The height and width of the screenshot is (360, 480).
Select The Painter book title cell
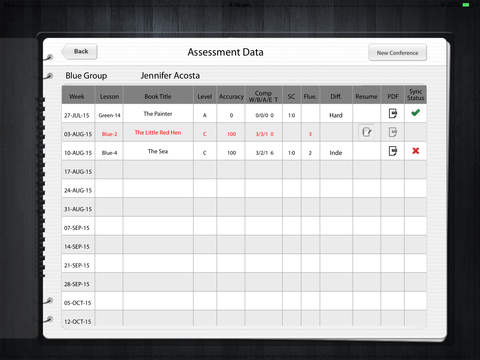[x=158, y=114]
